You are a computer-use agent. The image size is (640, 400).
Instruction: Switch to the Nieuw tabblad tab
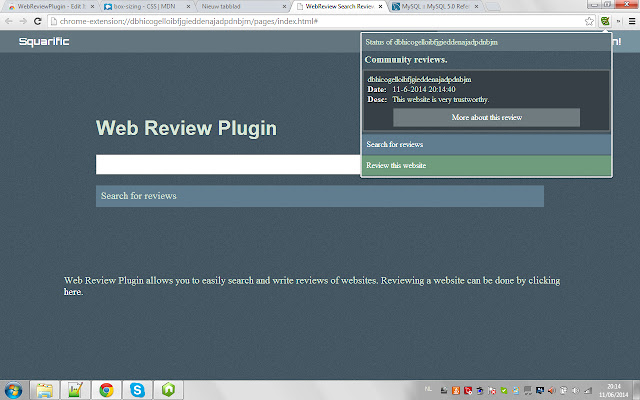coord(241,7)
